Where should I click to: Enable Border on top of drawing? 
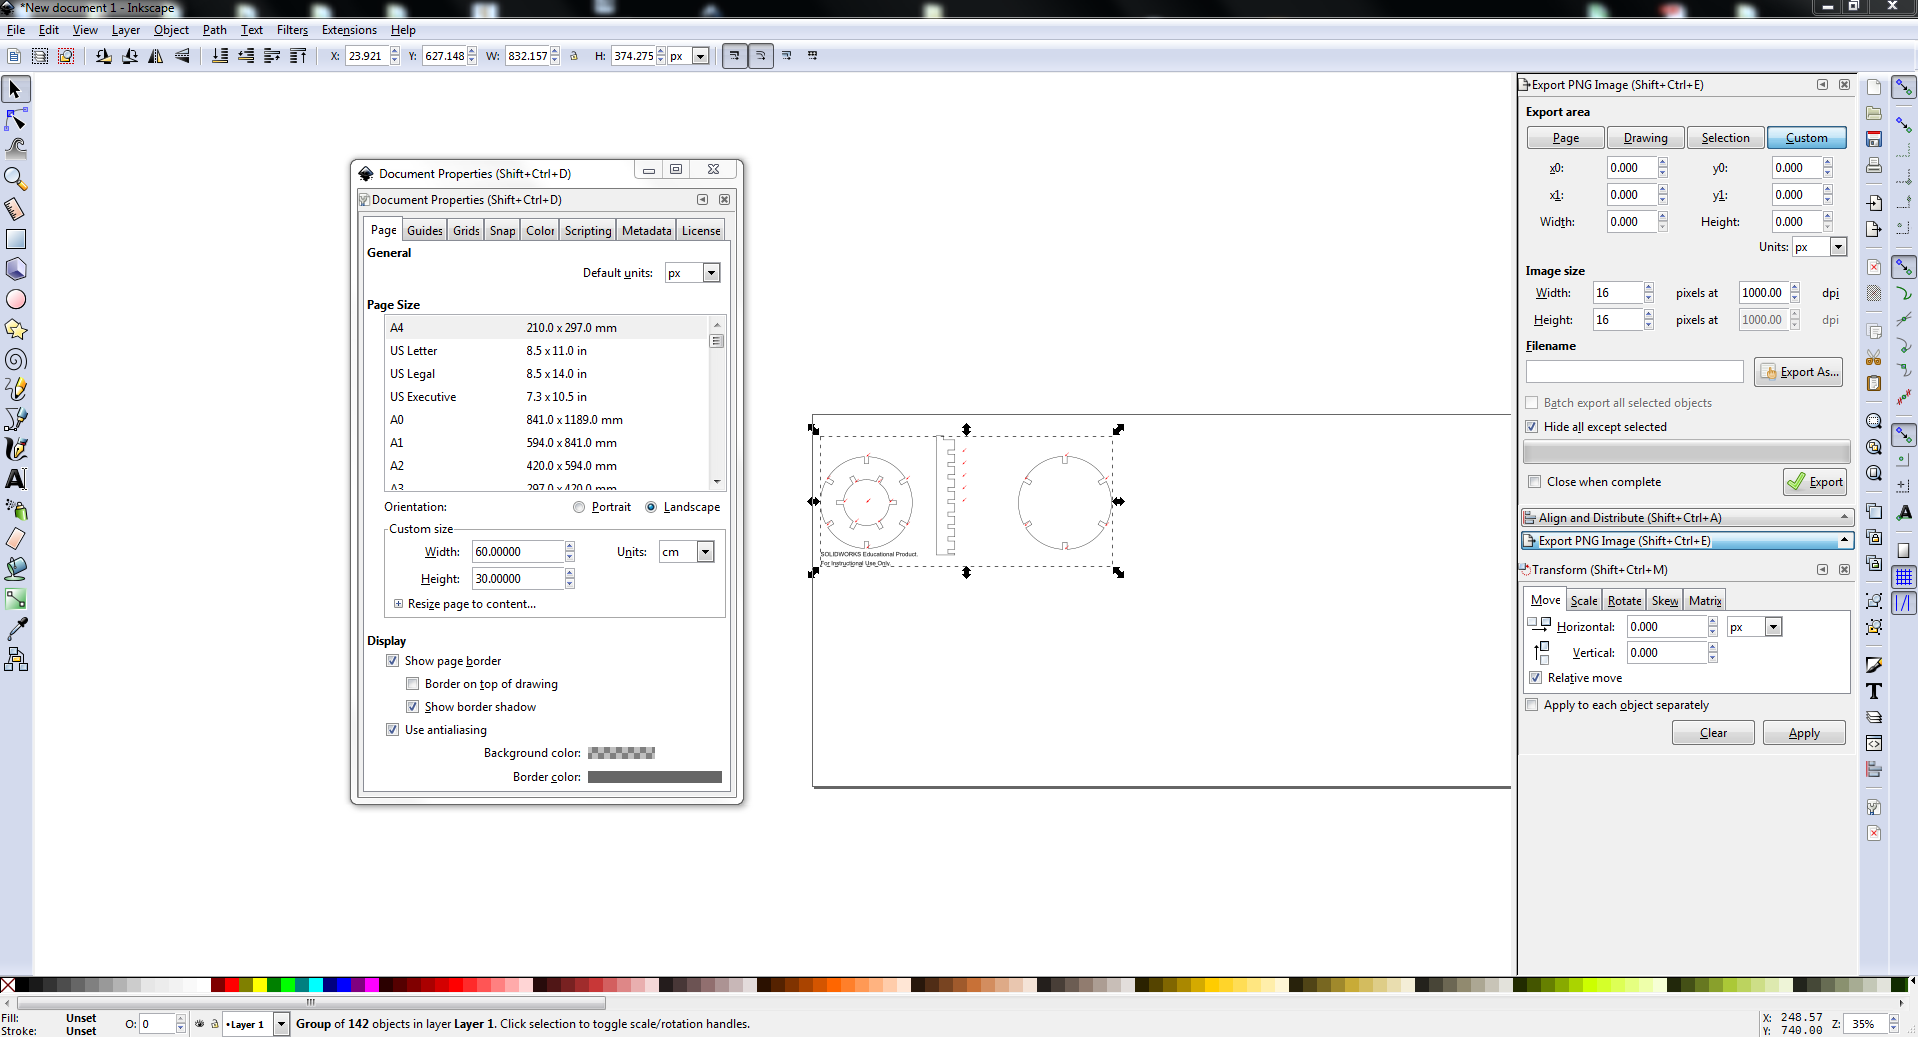click(x=412, y=684)
